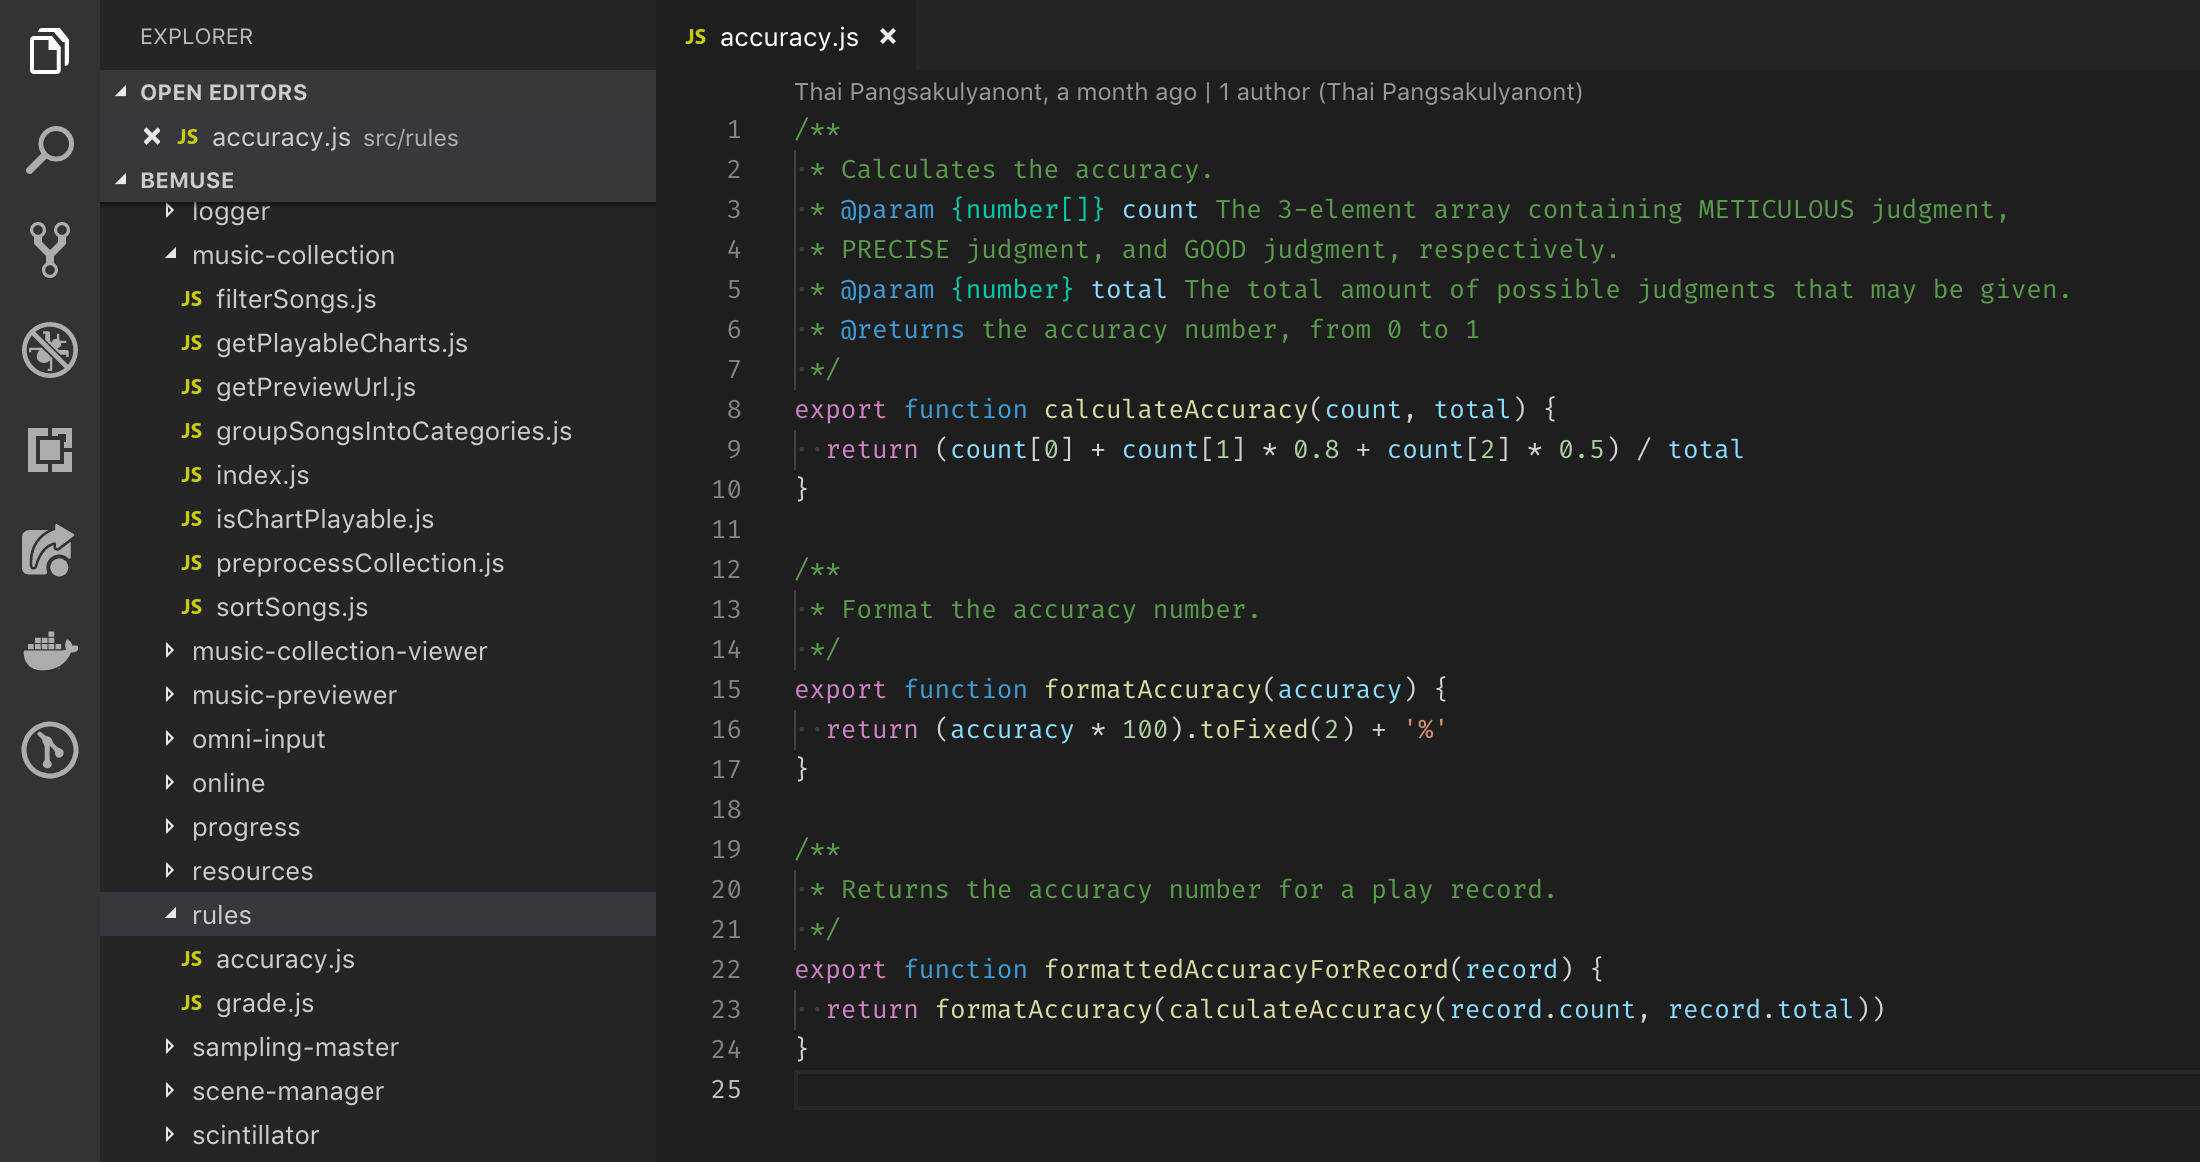The width and height of the screenshot is (2200, 1162).
Task: Collapse the rules folder
Action: (x=171, y=914)
